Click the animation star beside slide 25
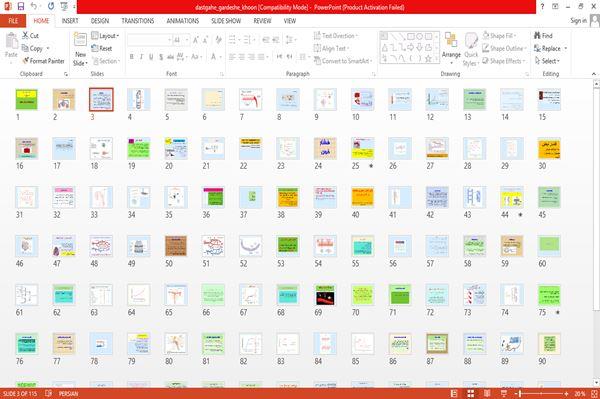Image resolution: width=600 pixels, height=399 pixels. click(371, 166)
